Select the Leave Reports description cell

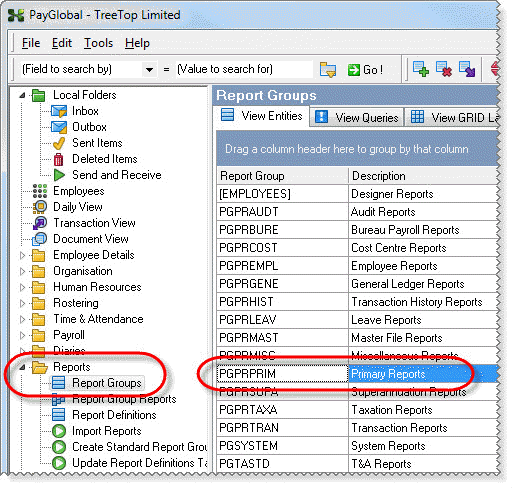(x=423, y=320)
